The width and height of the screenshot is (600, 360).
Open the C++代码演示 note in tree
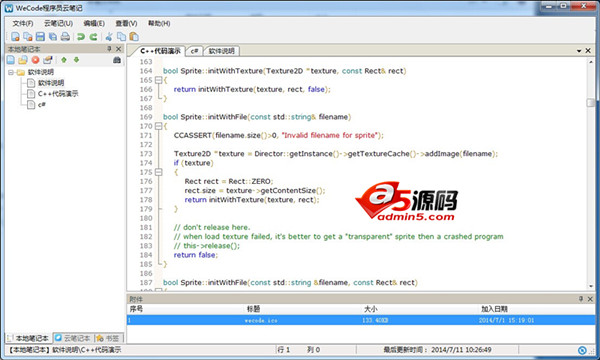58,94
